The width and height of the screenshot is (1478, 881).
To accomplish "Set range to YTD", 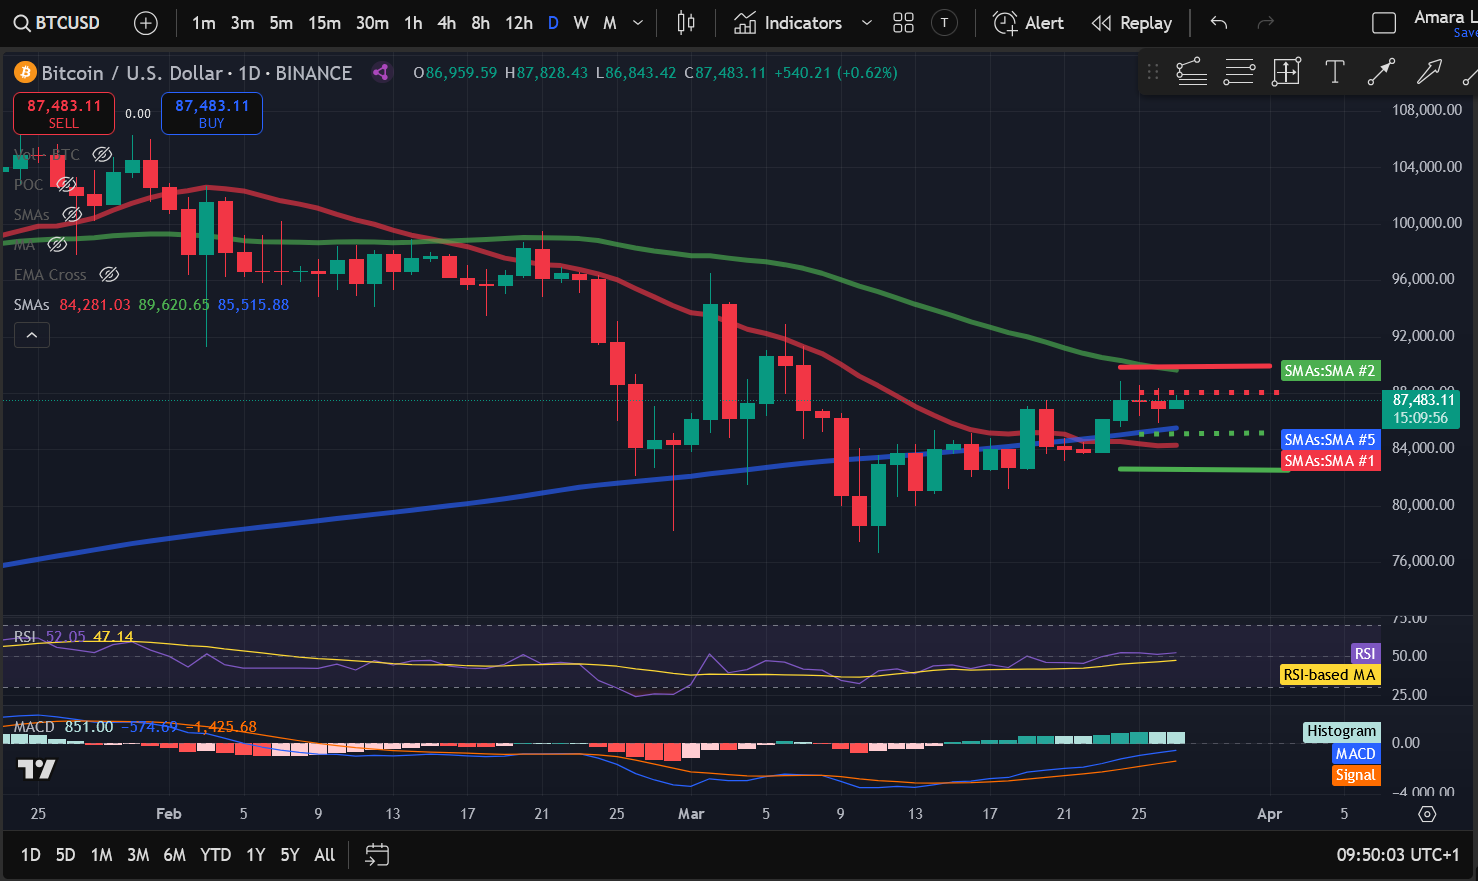I will pyautogui.click(x=215, y=855).
